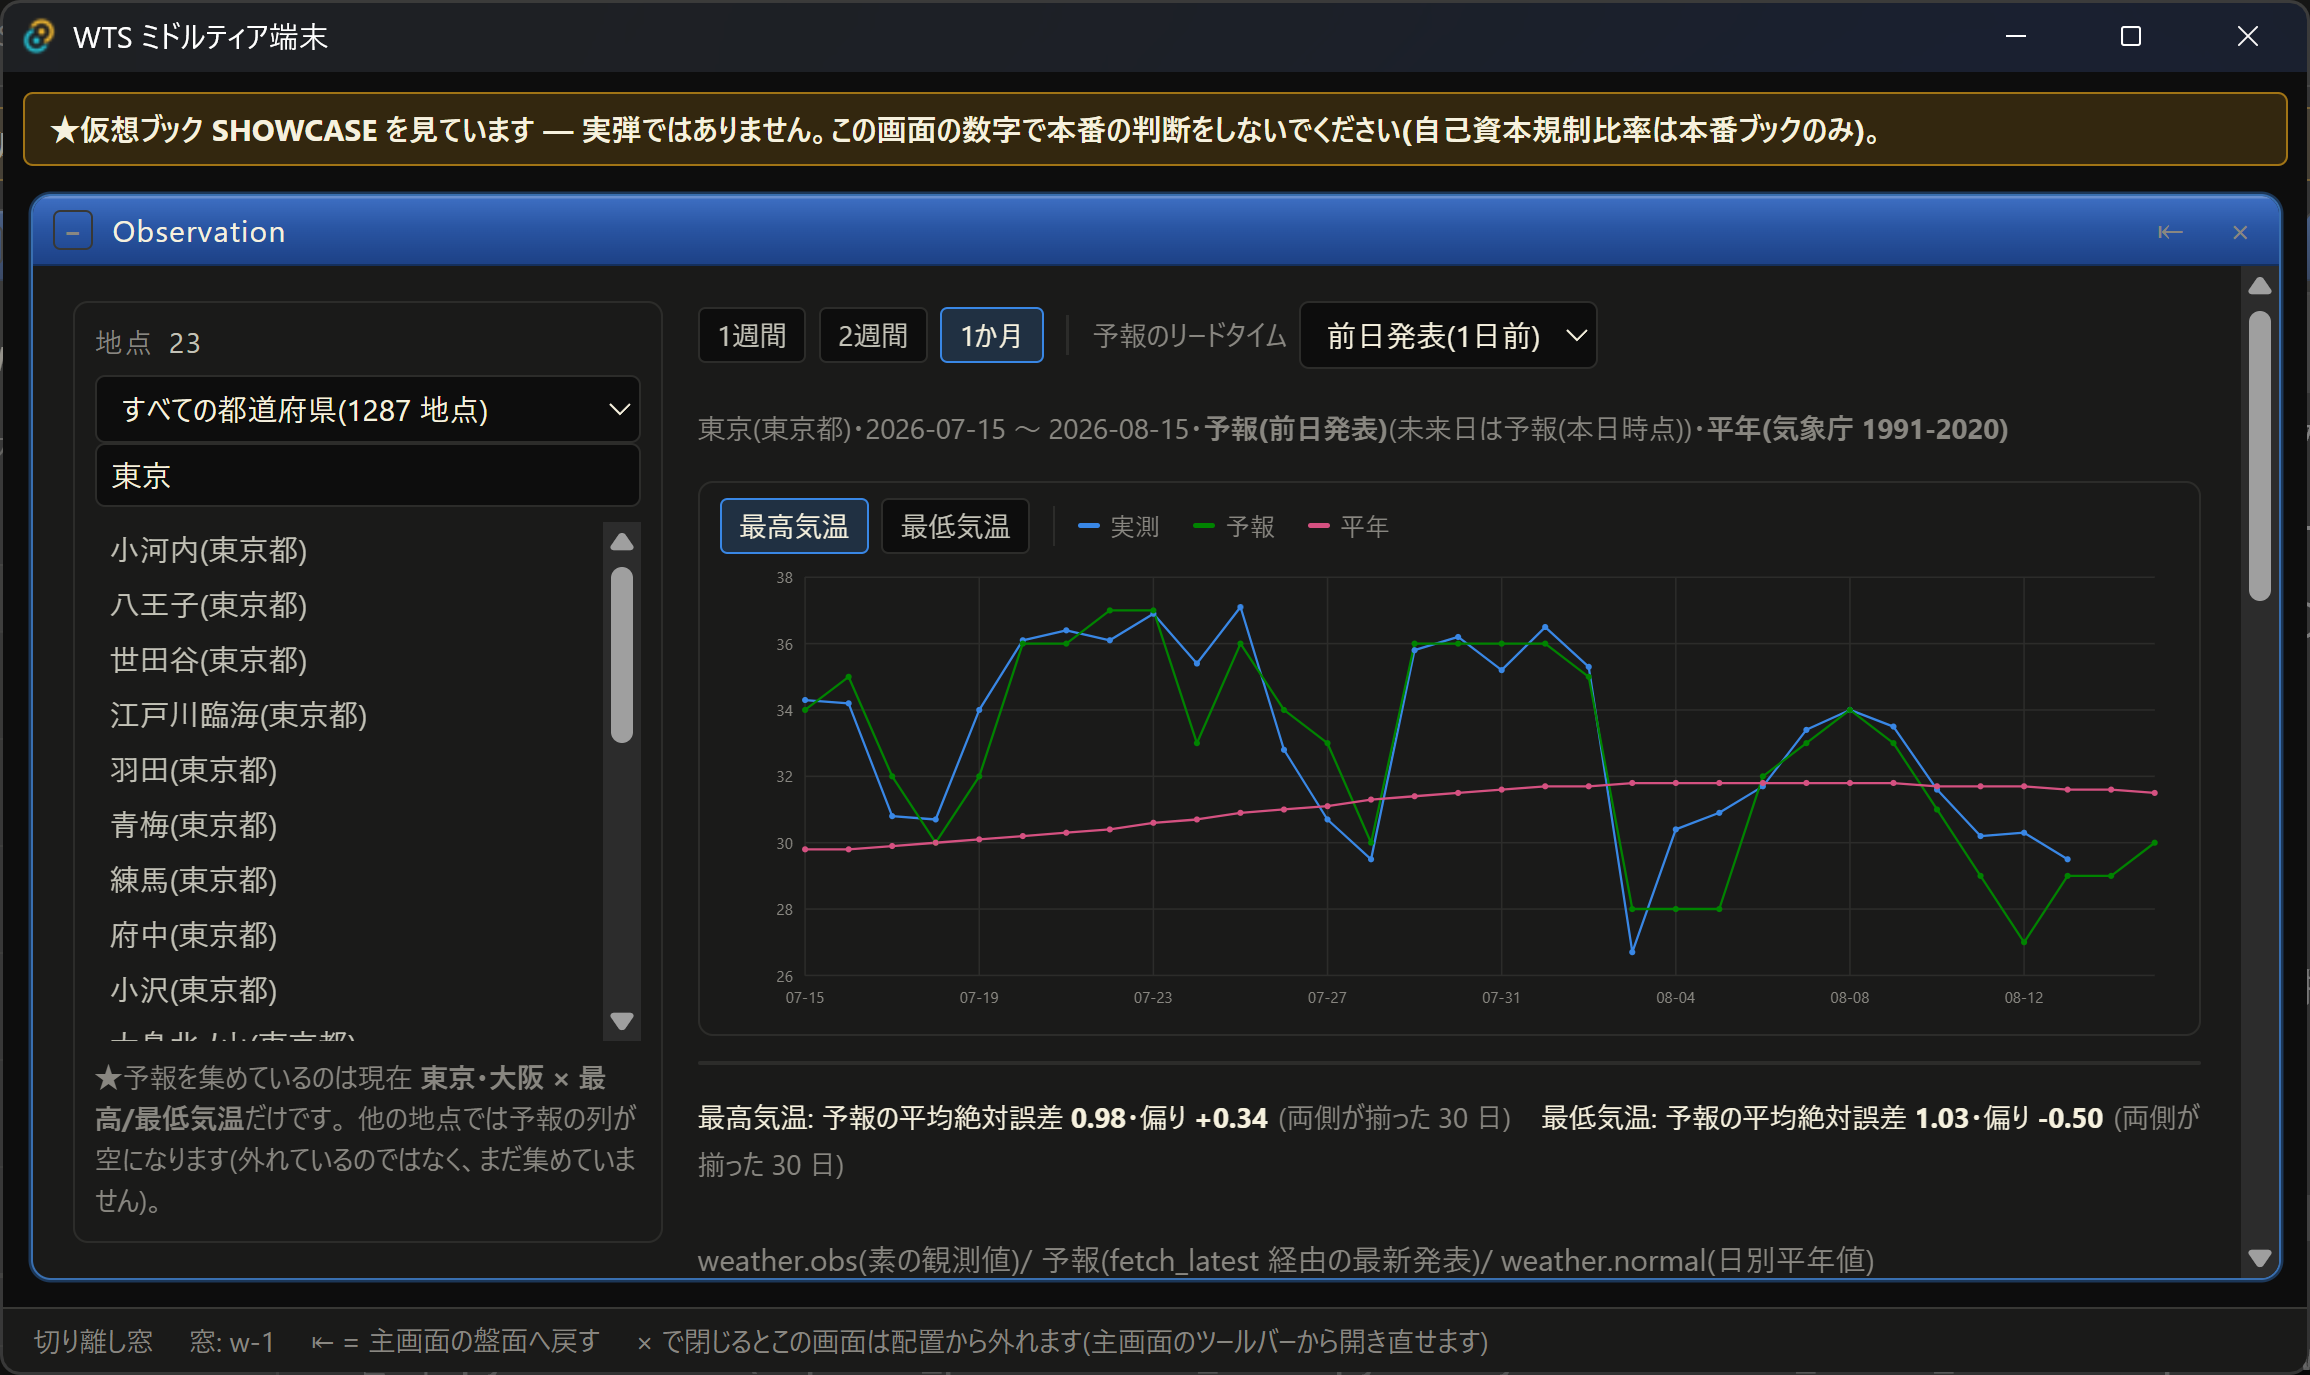Switch to 最低気温 chart
Image resolution: width=2310 pixels, height=1375 pixels.
tap(955, 526)
